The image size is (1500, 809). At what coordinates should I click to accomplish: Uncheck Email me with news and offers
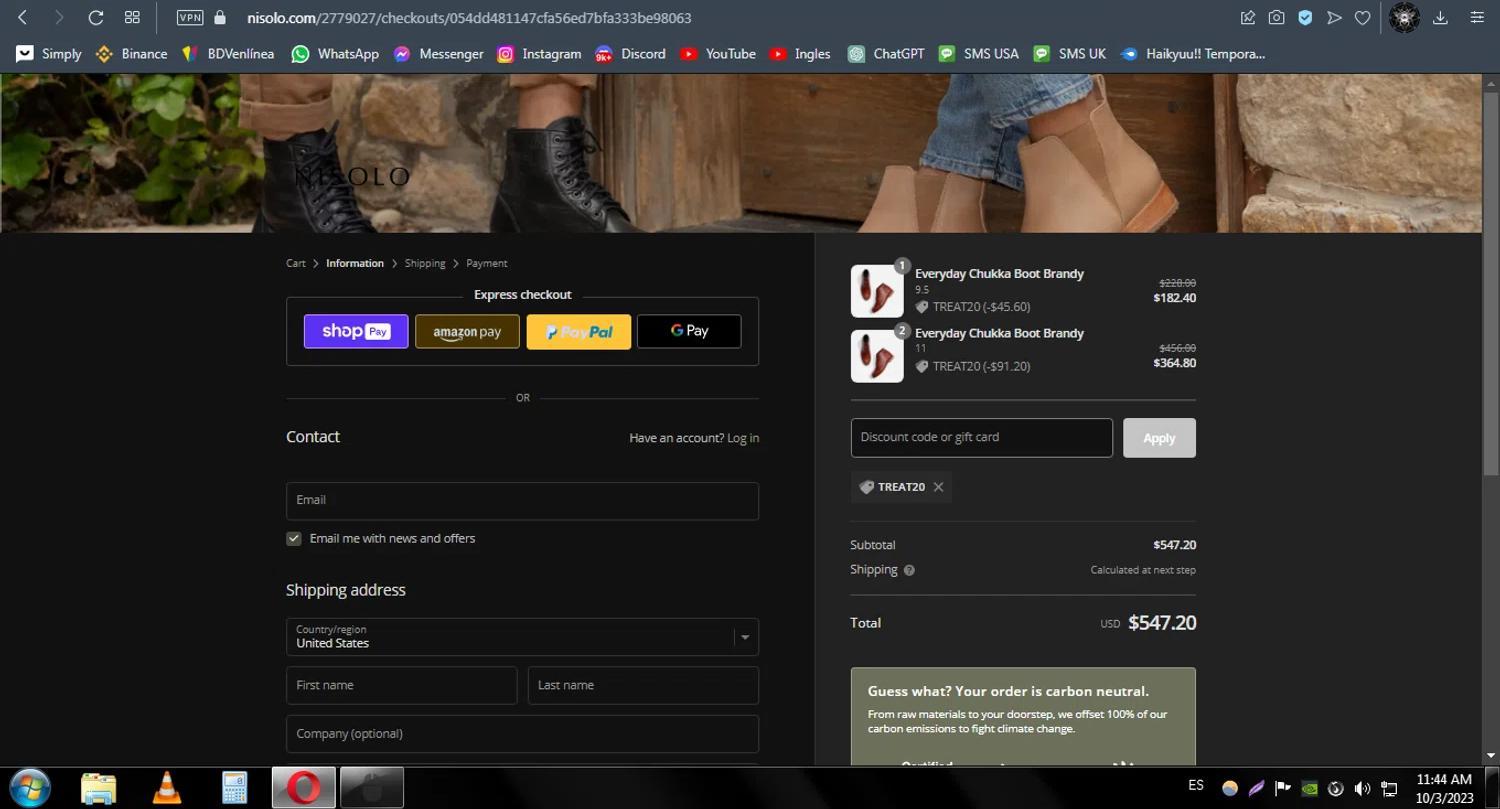294,539
